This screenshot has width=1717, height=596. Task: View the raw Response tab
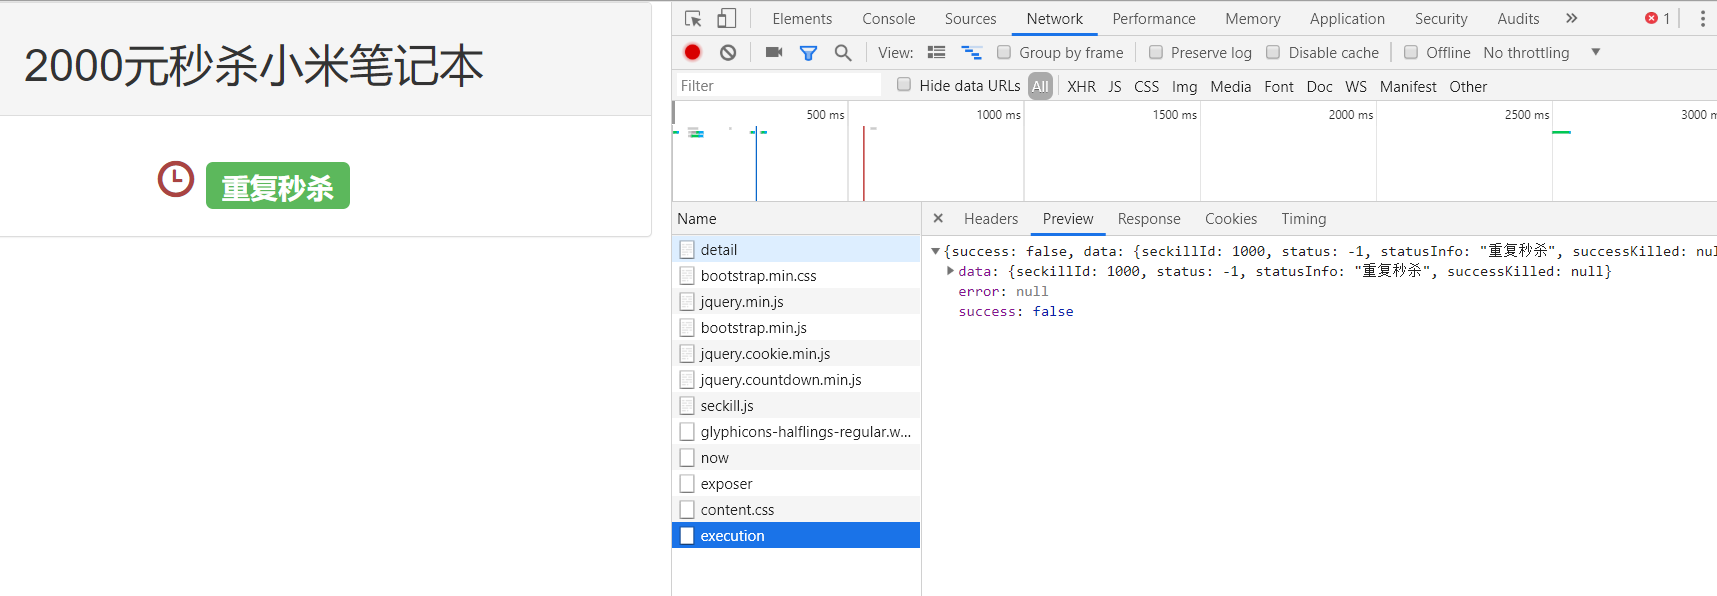tap(1149, 219)
